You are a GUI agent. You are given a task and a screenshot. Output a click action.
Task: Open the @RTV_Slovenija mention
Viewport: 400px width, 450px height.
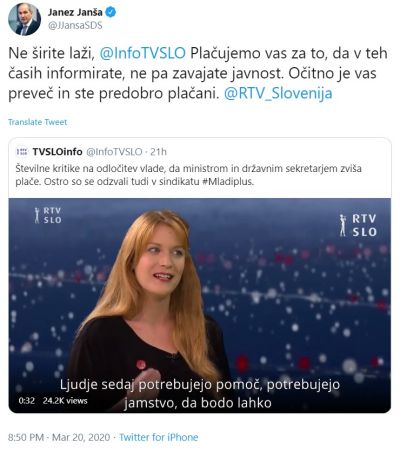click(x=278, y=93)
